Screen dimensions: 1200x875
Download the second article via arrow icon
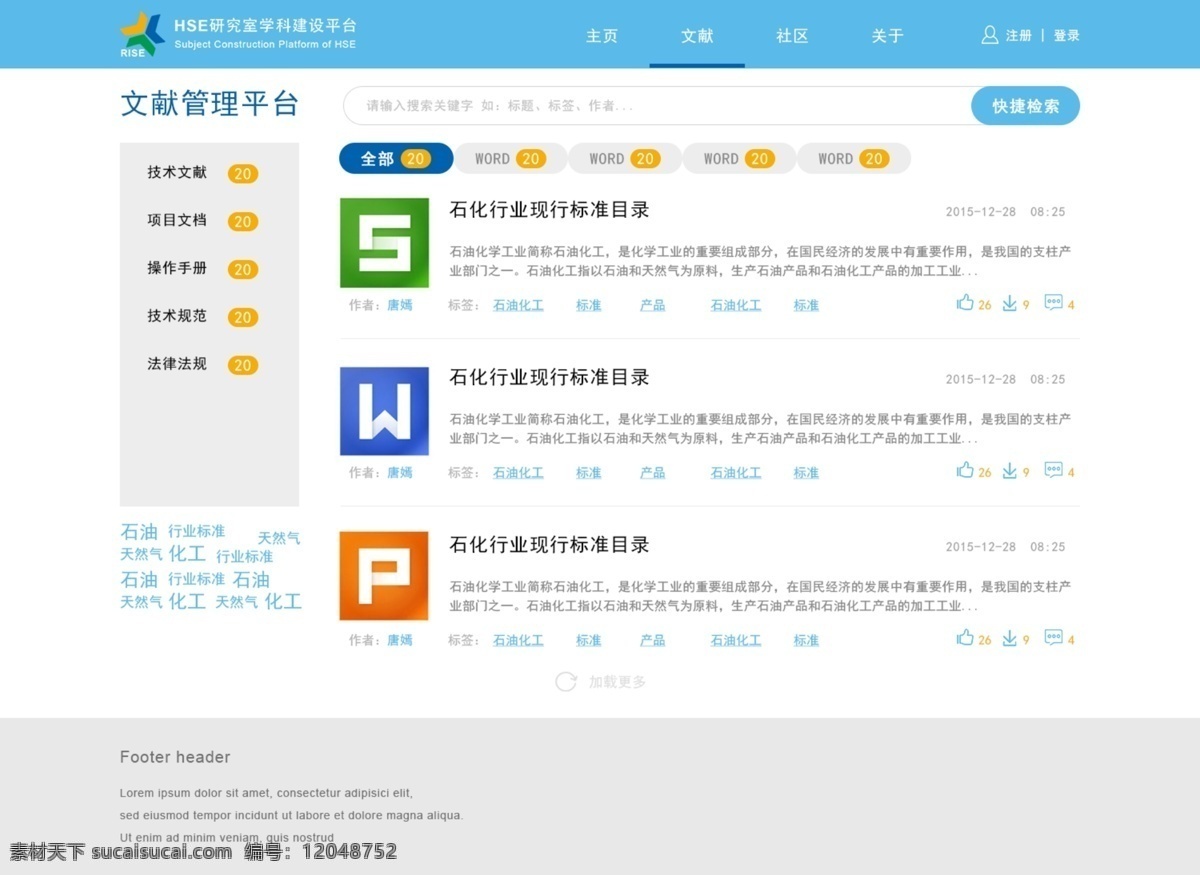coord(1009,471)
